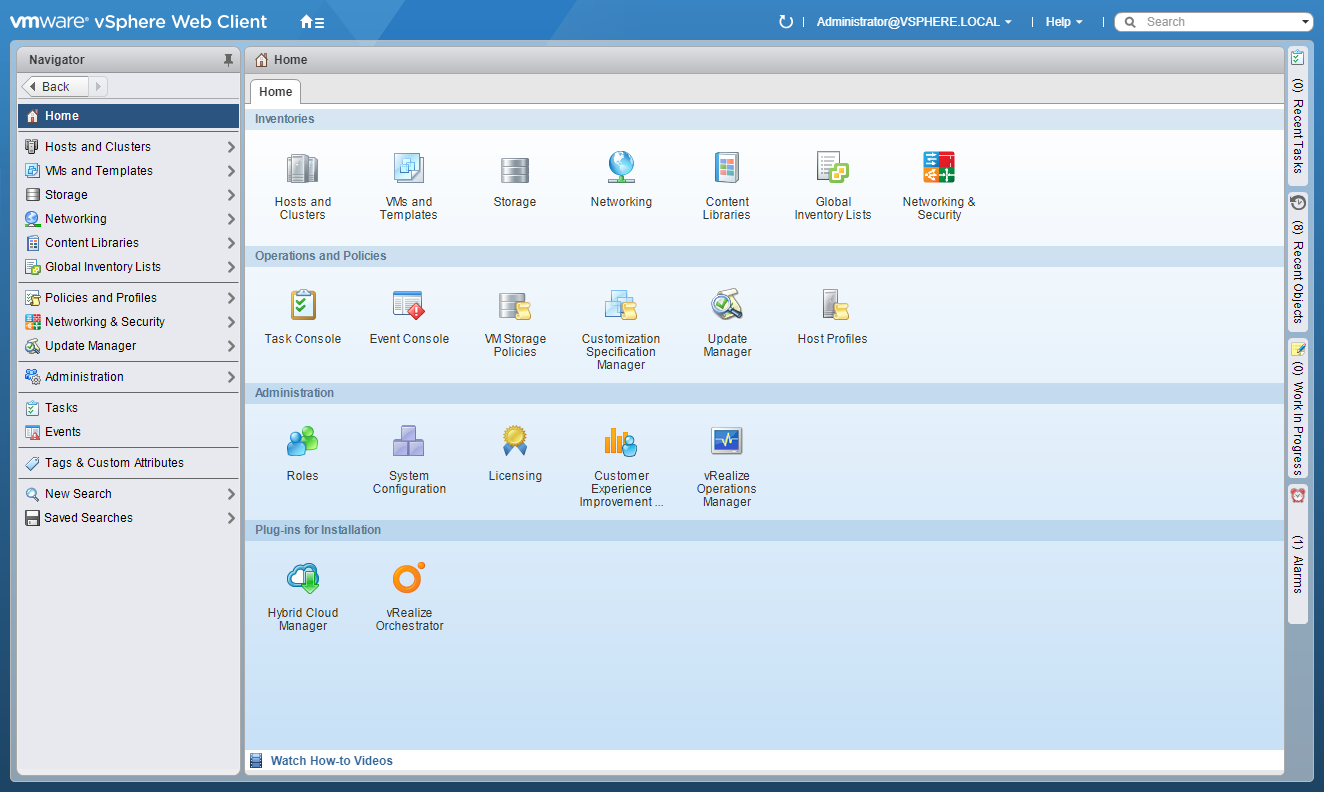Select the Home tab
Image resolution: width=1324 pixels, height=792 pixels.
[x=275, y=92]
